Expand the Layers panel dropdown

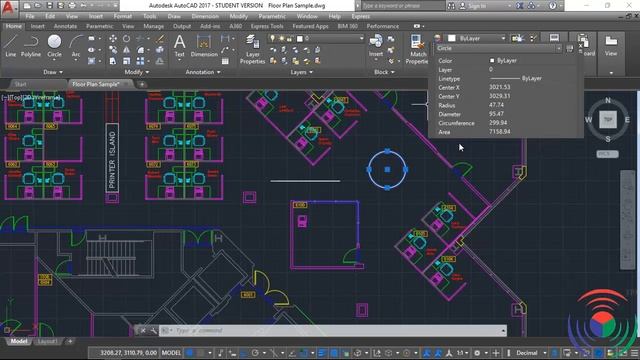302,72
